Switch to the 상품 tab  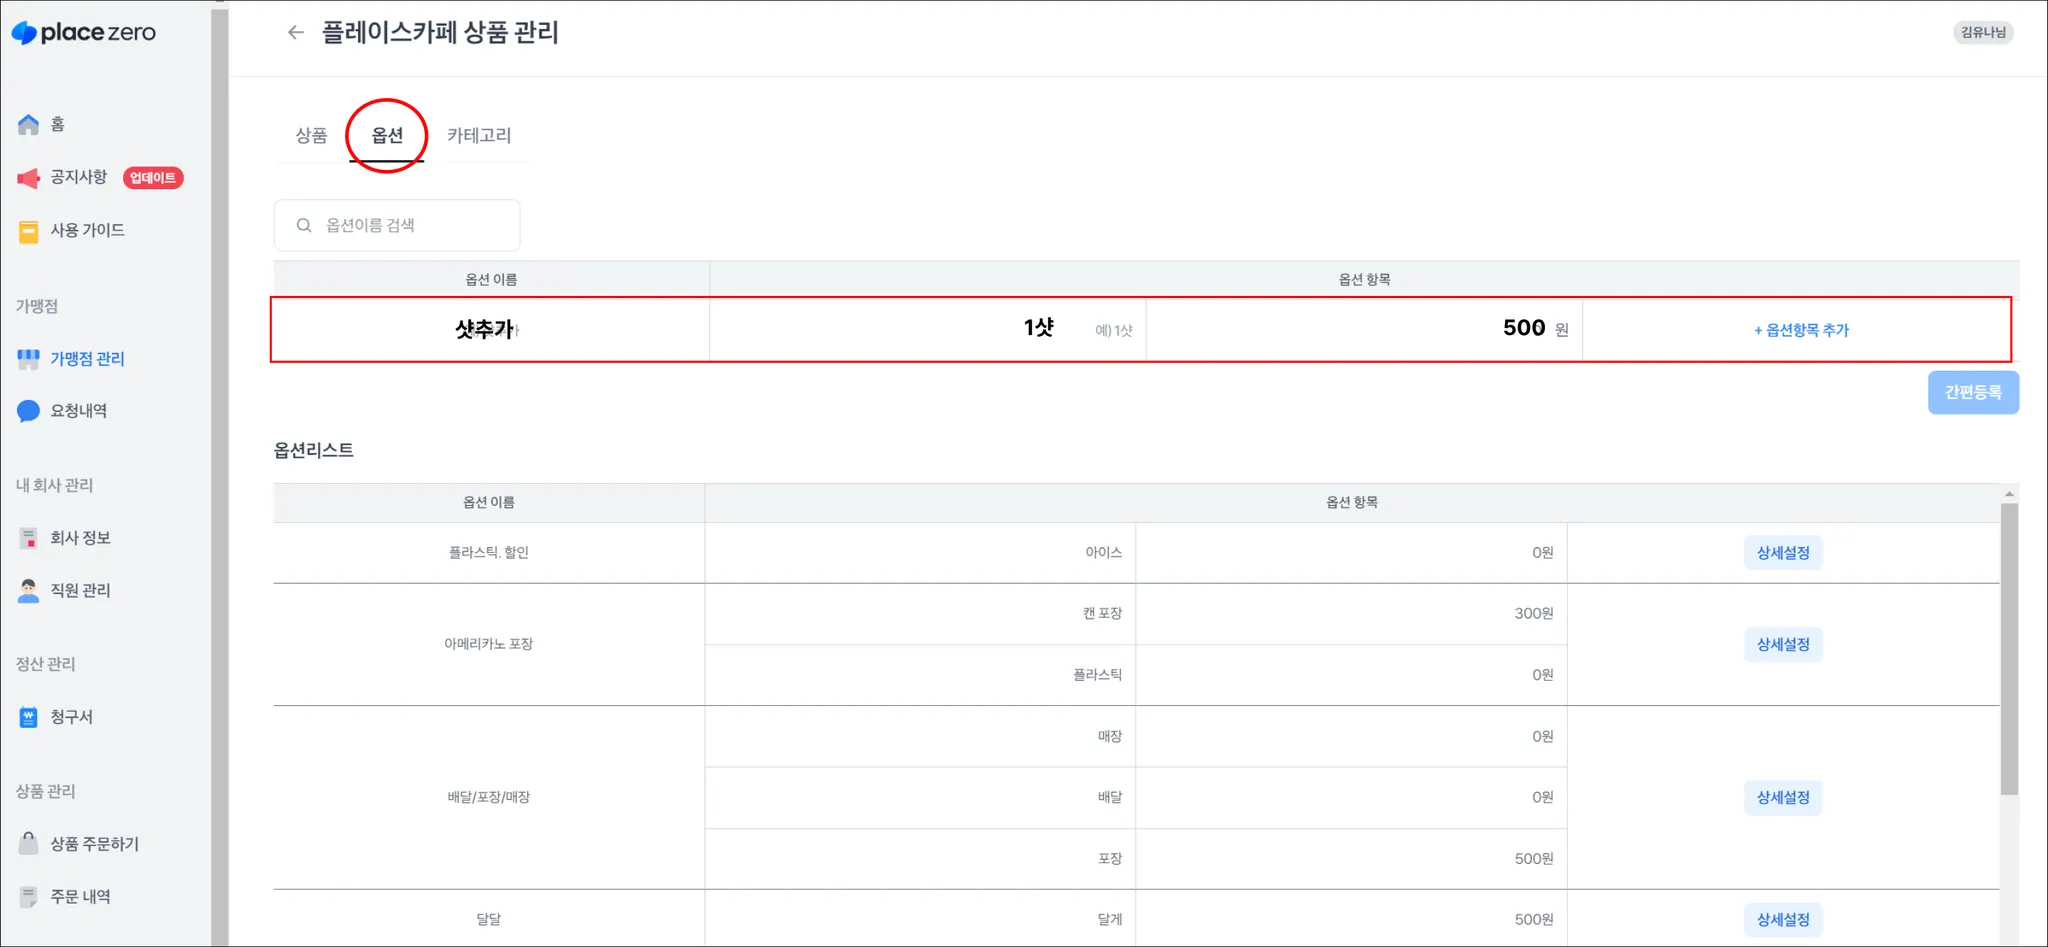(x=311, y=136)
